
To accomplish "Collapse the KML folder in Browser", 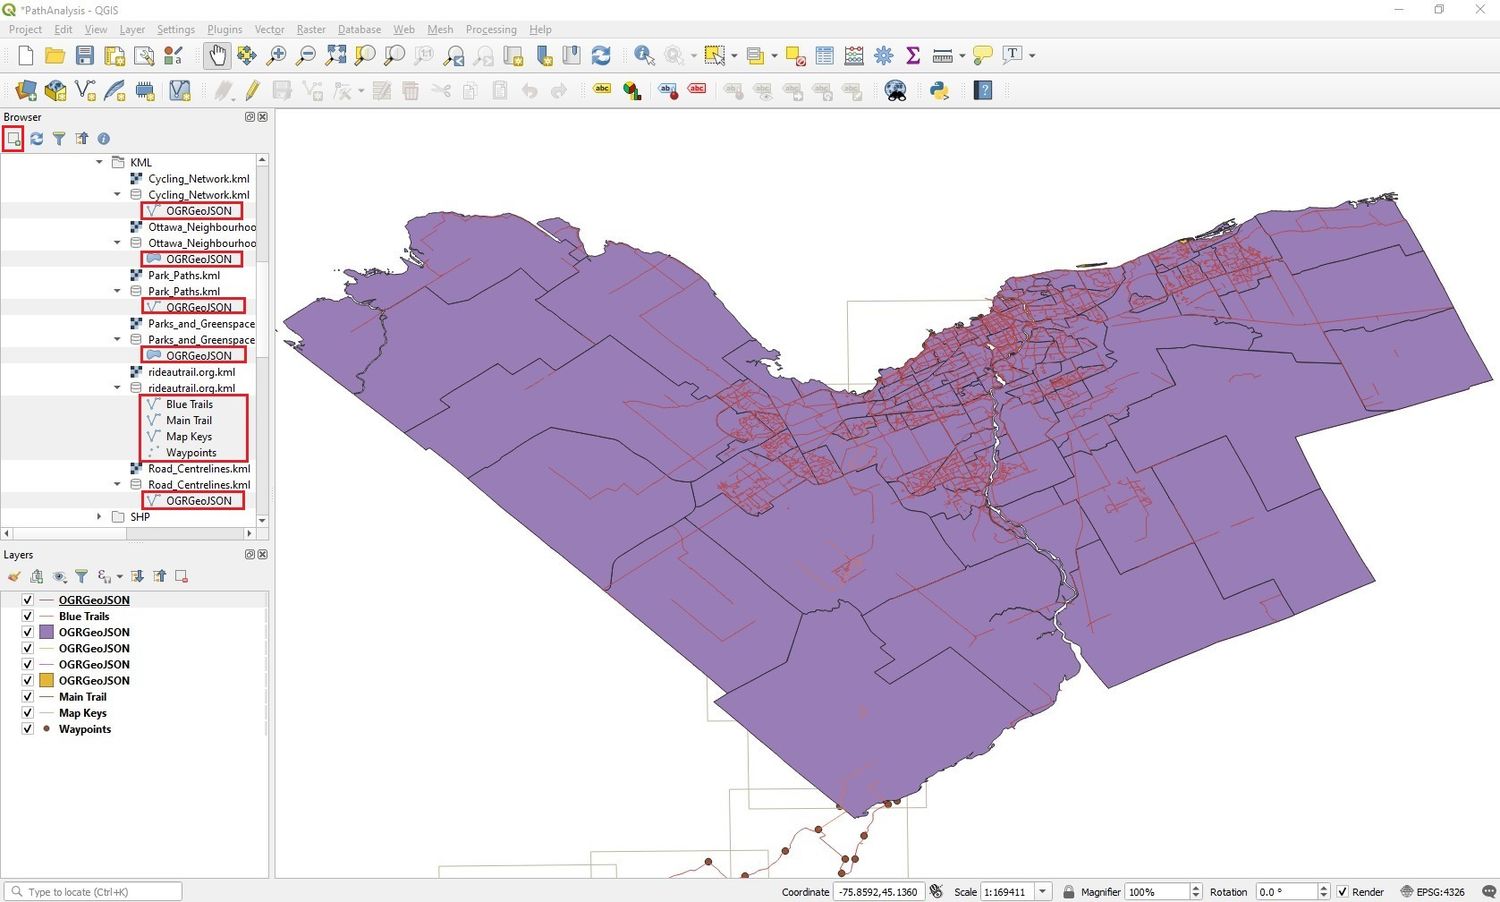I will 98,162.
